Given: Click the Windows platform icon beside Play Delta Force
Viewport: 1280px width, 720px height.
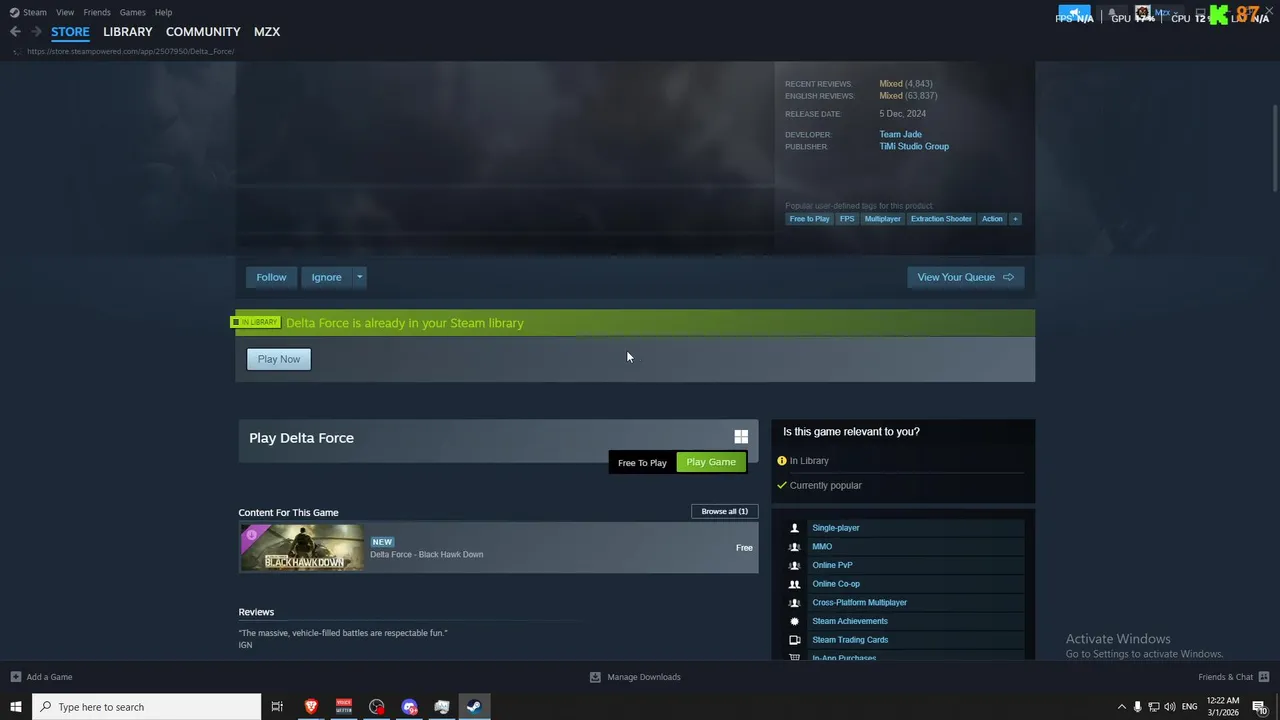Looking at the screenshot, I should pyautogui.click(x=741, y=437).
